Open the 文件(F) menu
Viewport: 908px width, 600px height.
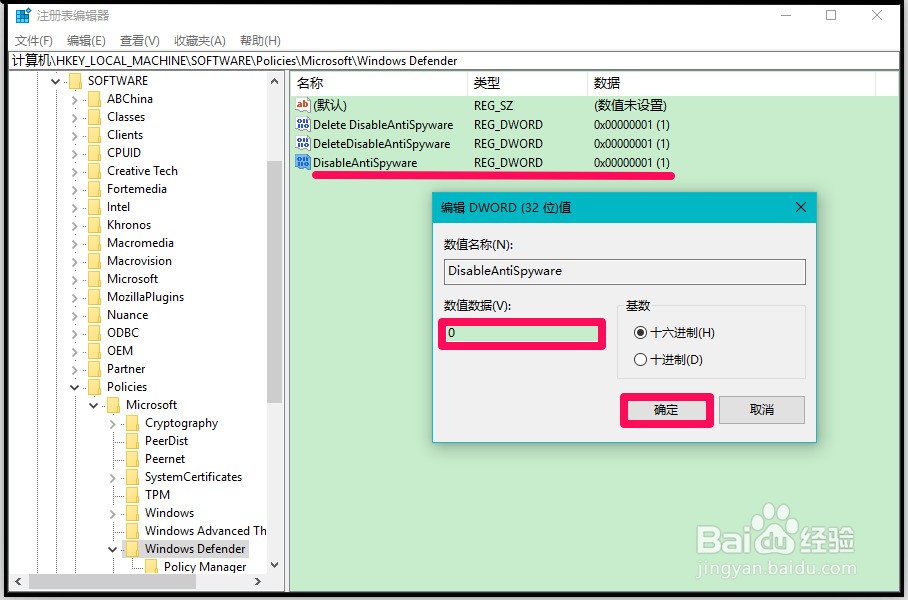point(34,41)
